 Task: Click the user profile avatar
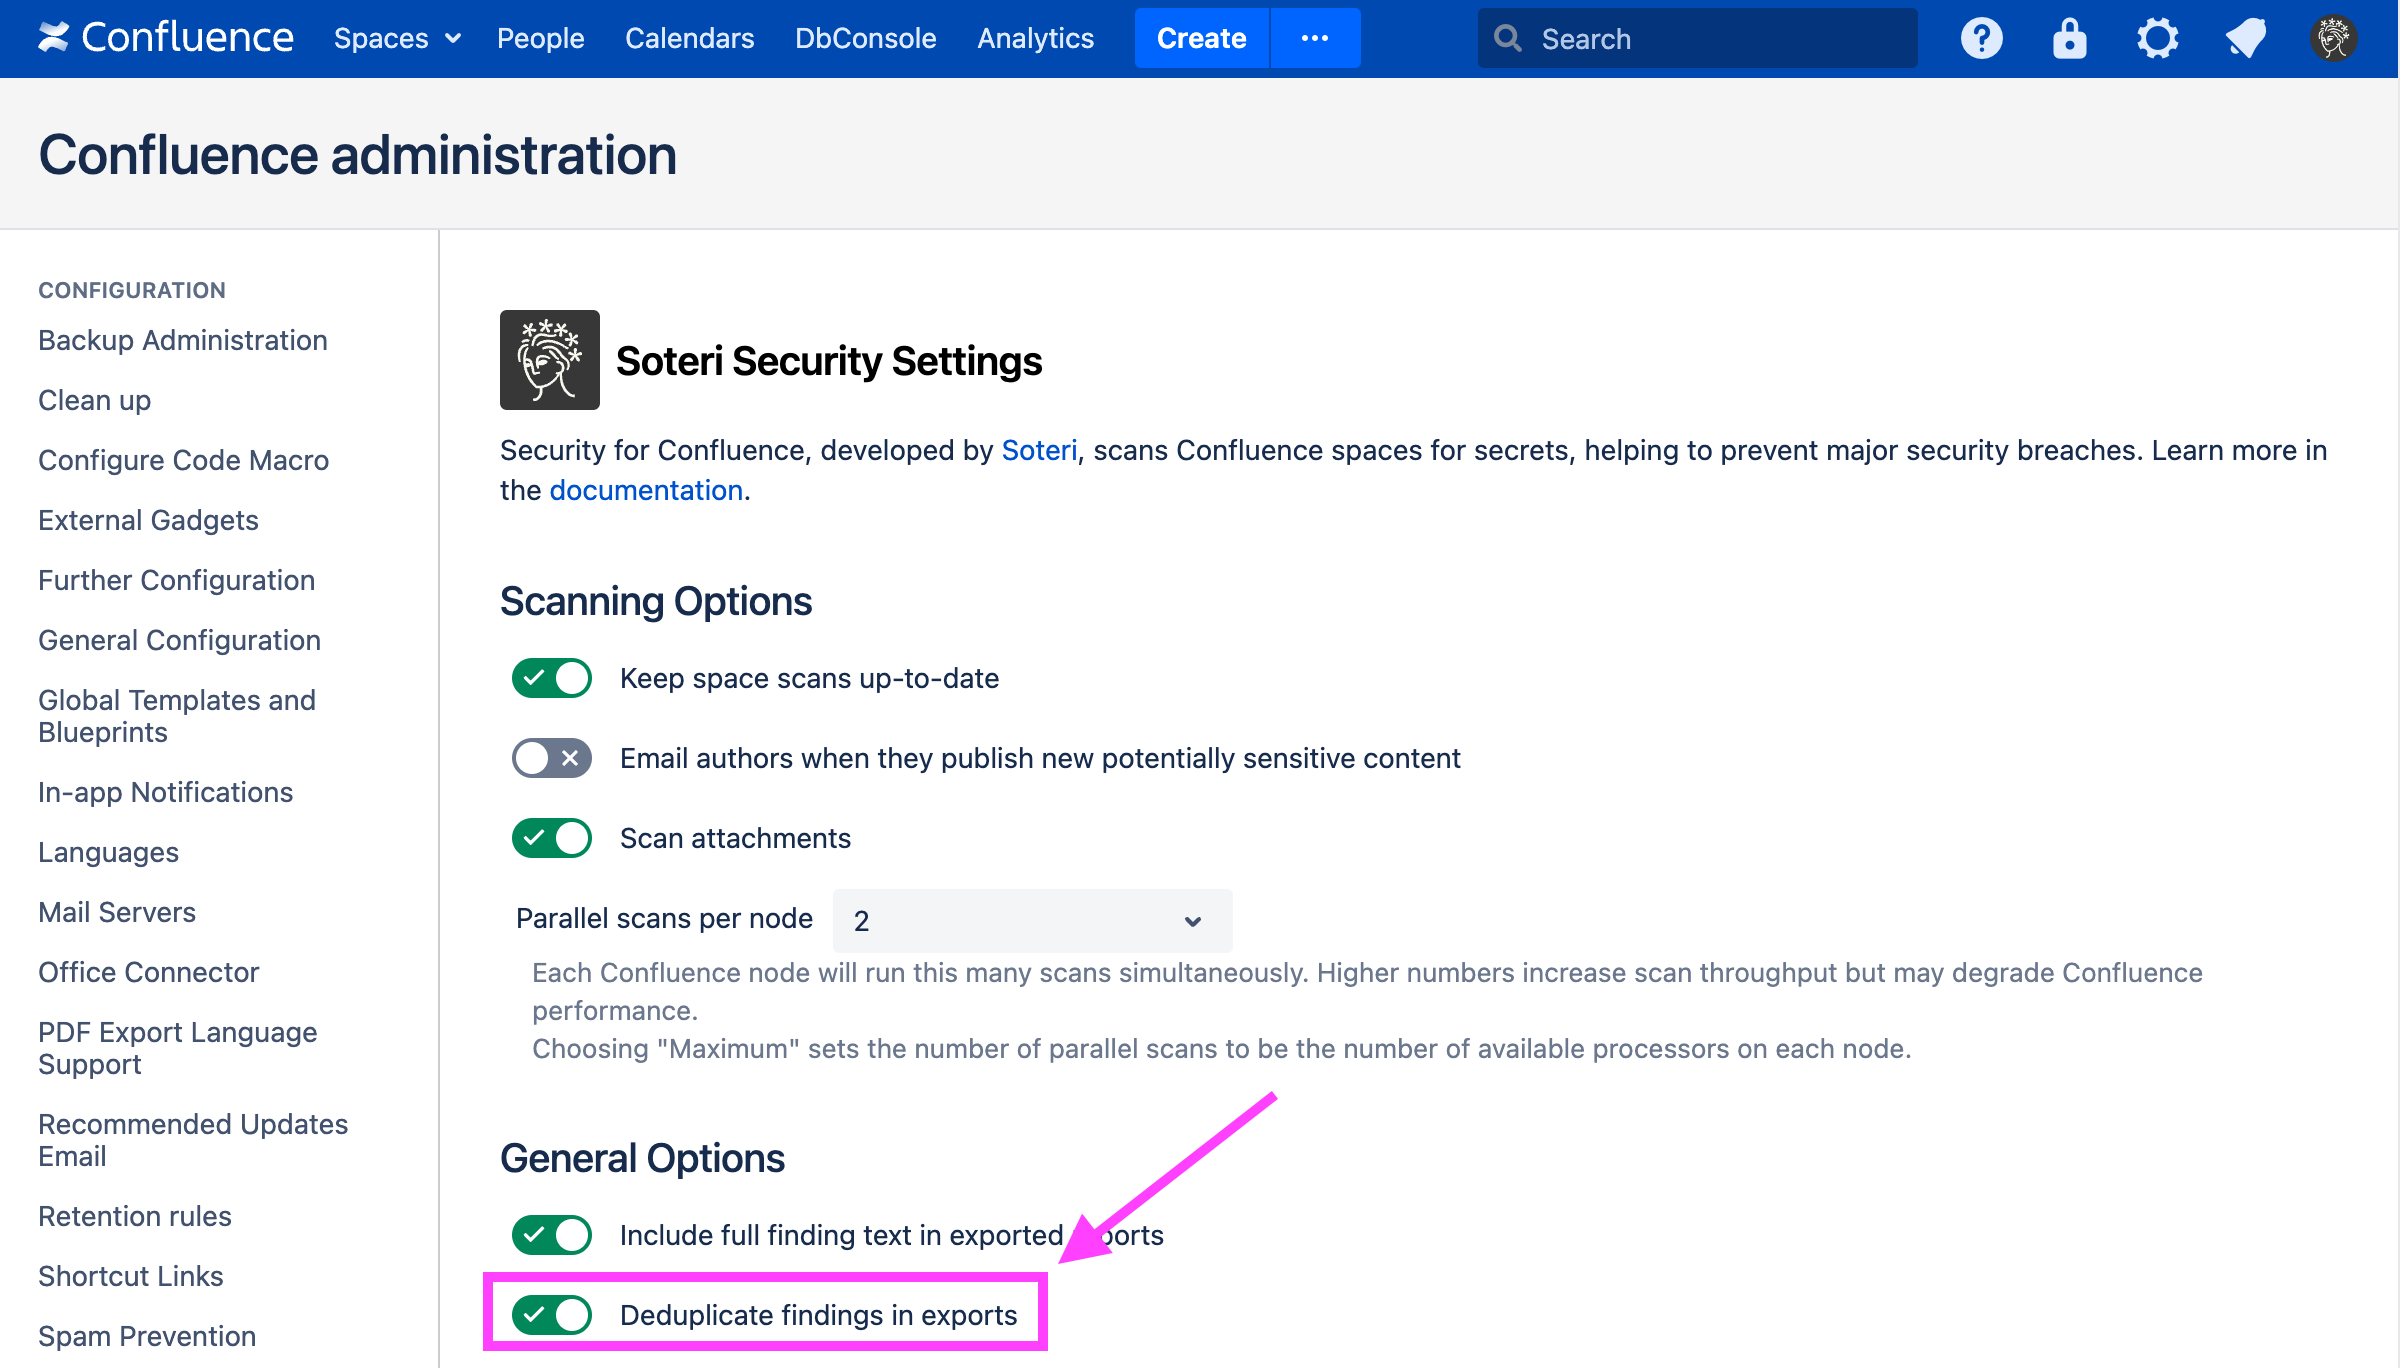[x=2333, y=38]
